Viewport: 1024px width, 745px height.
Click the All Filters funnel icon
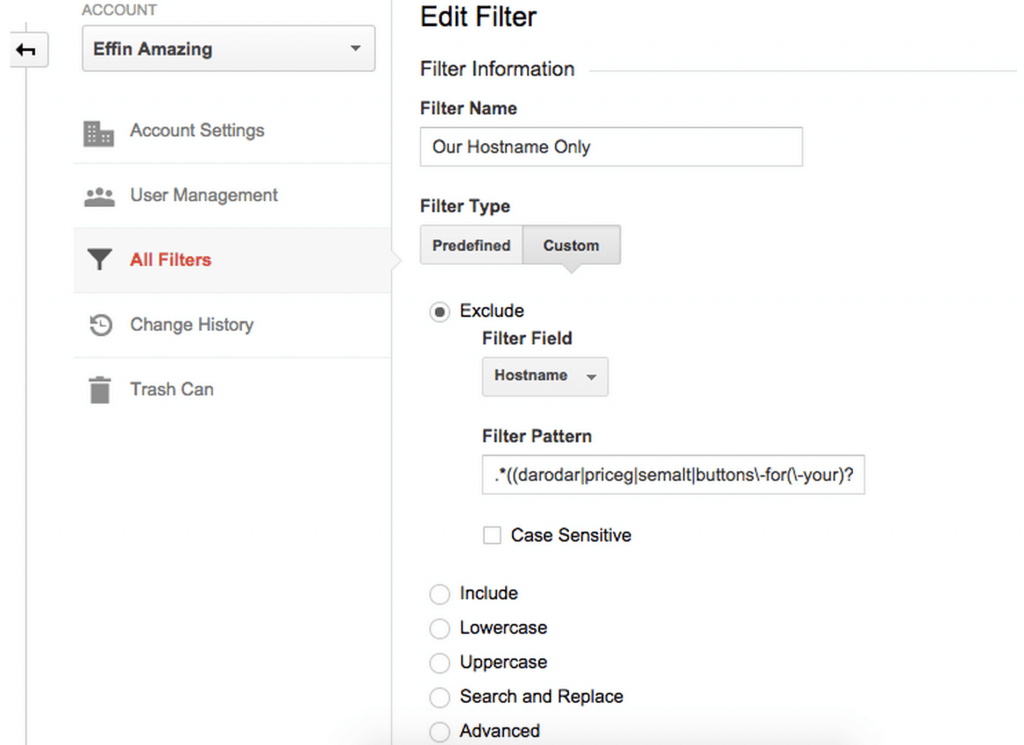[x=99, y=259]
